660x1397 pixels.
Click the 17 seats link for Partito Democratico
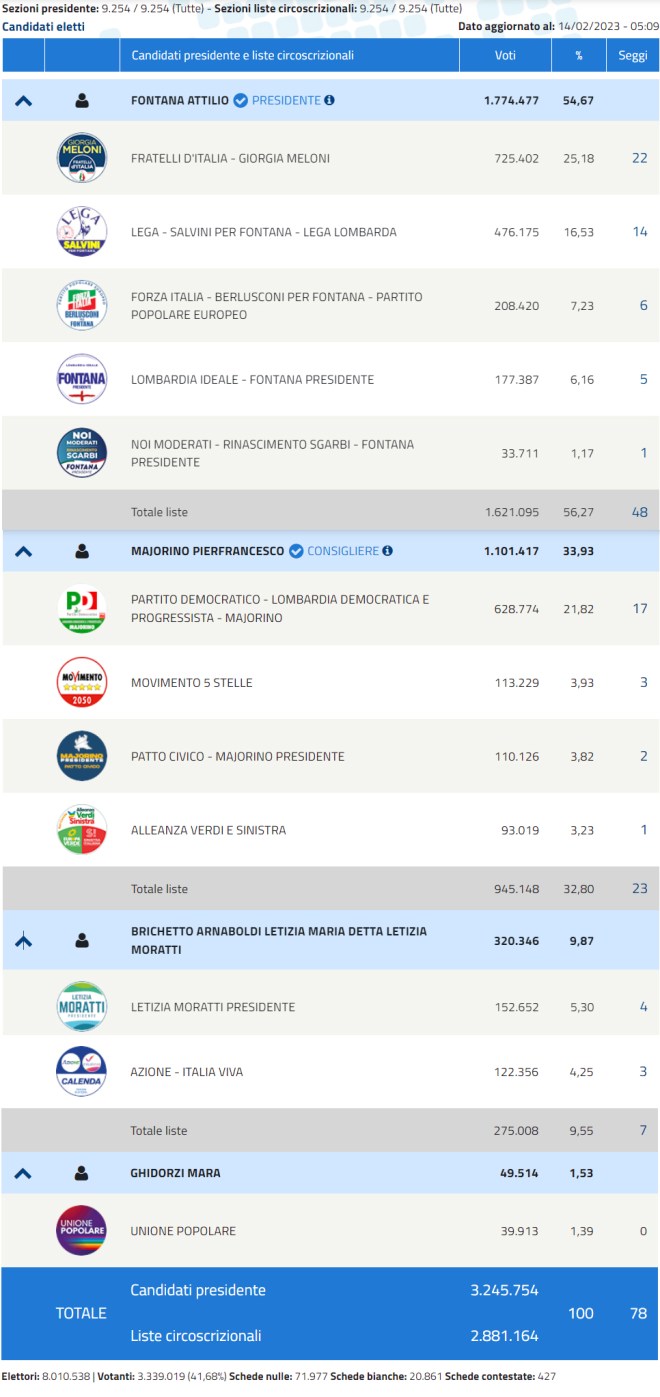(639, 609)
